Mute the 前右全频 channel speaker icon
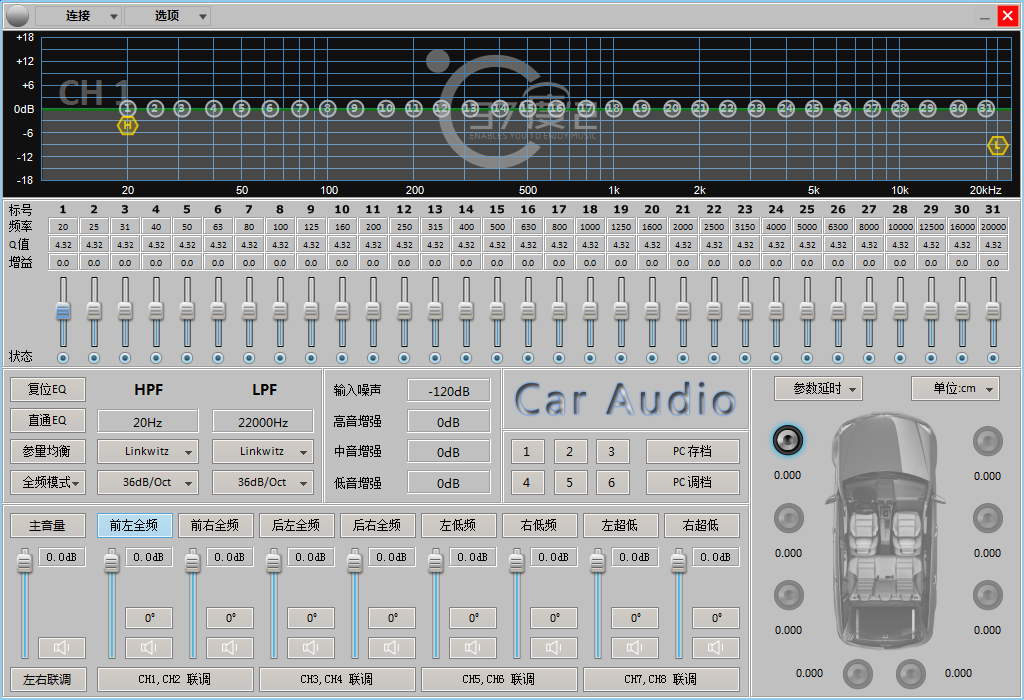 (230, 647)
